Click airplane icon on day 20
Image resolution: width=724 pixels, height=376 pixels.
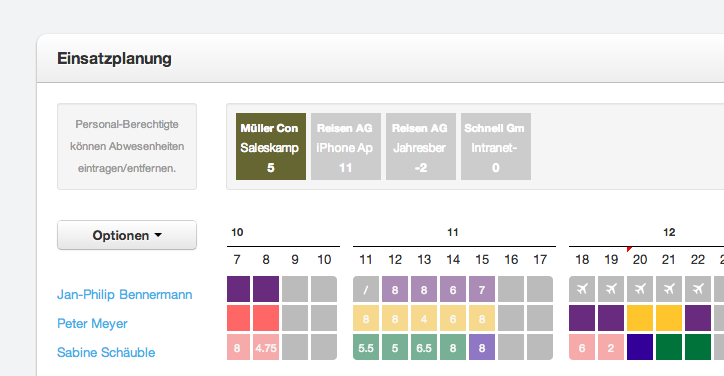(x=640, y=289)
